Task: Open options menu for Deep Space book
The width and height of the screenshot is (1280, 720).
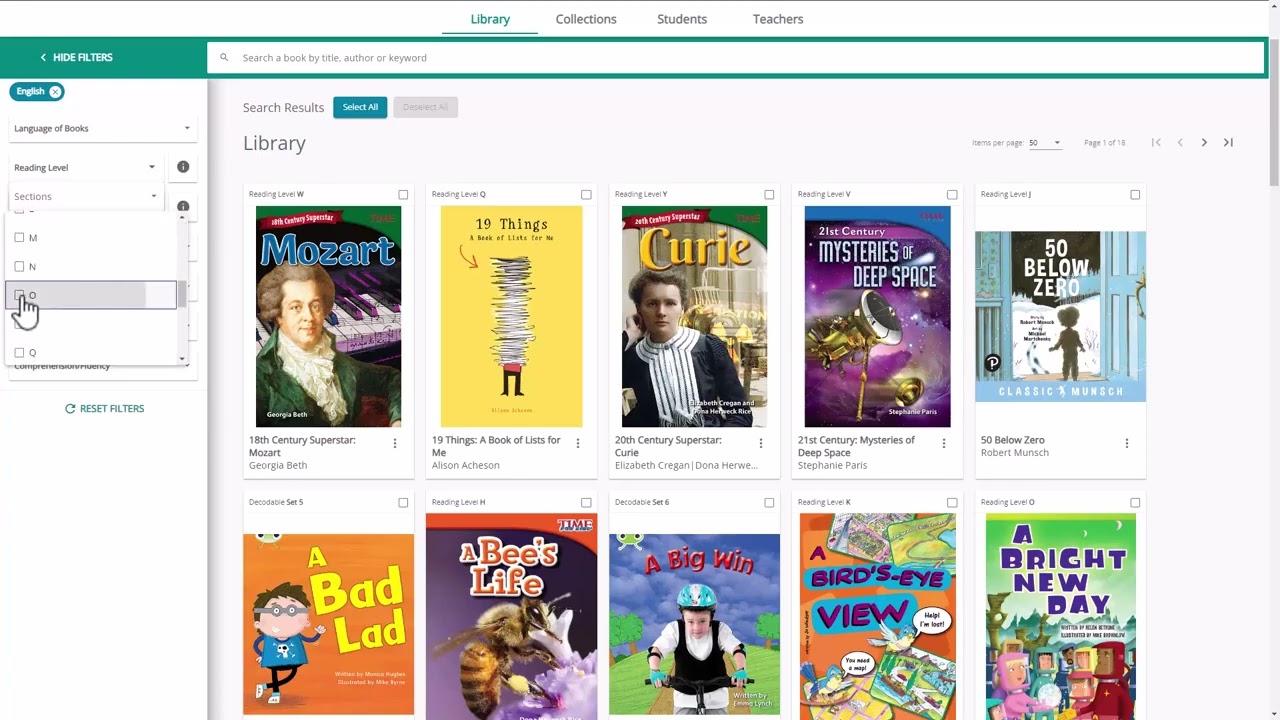Action: 943,443
